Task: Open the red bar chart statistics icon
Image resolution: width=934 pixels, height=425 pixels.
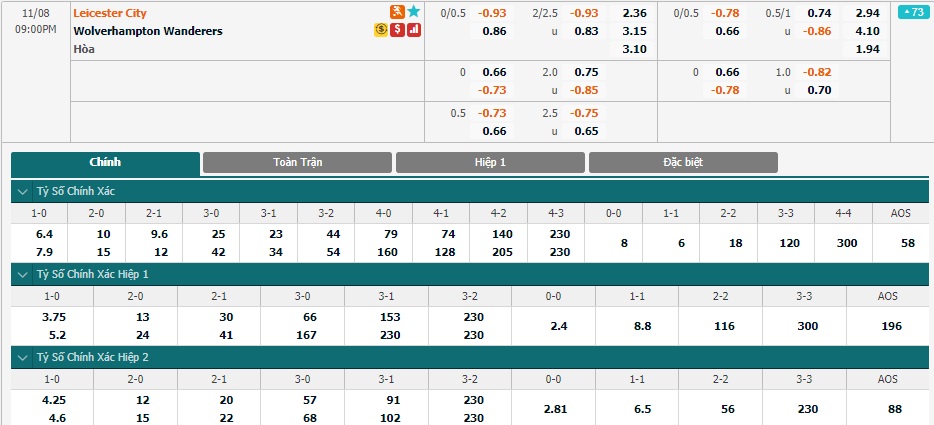Action: coord(414,30)
